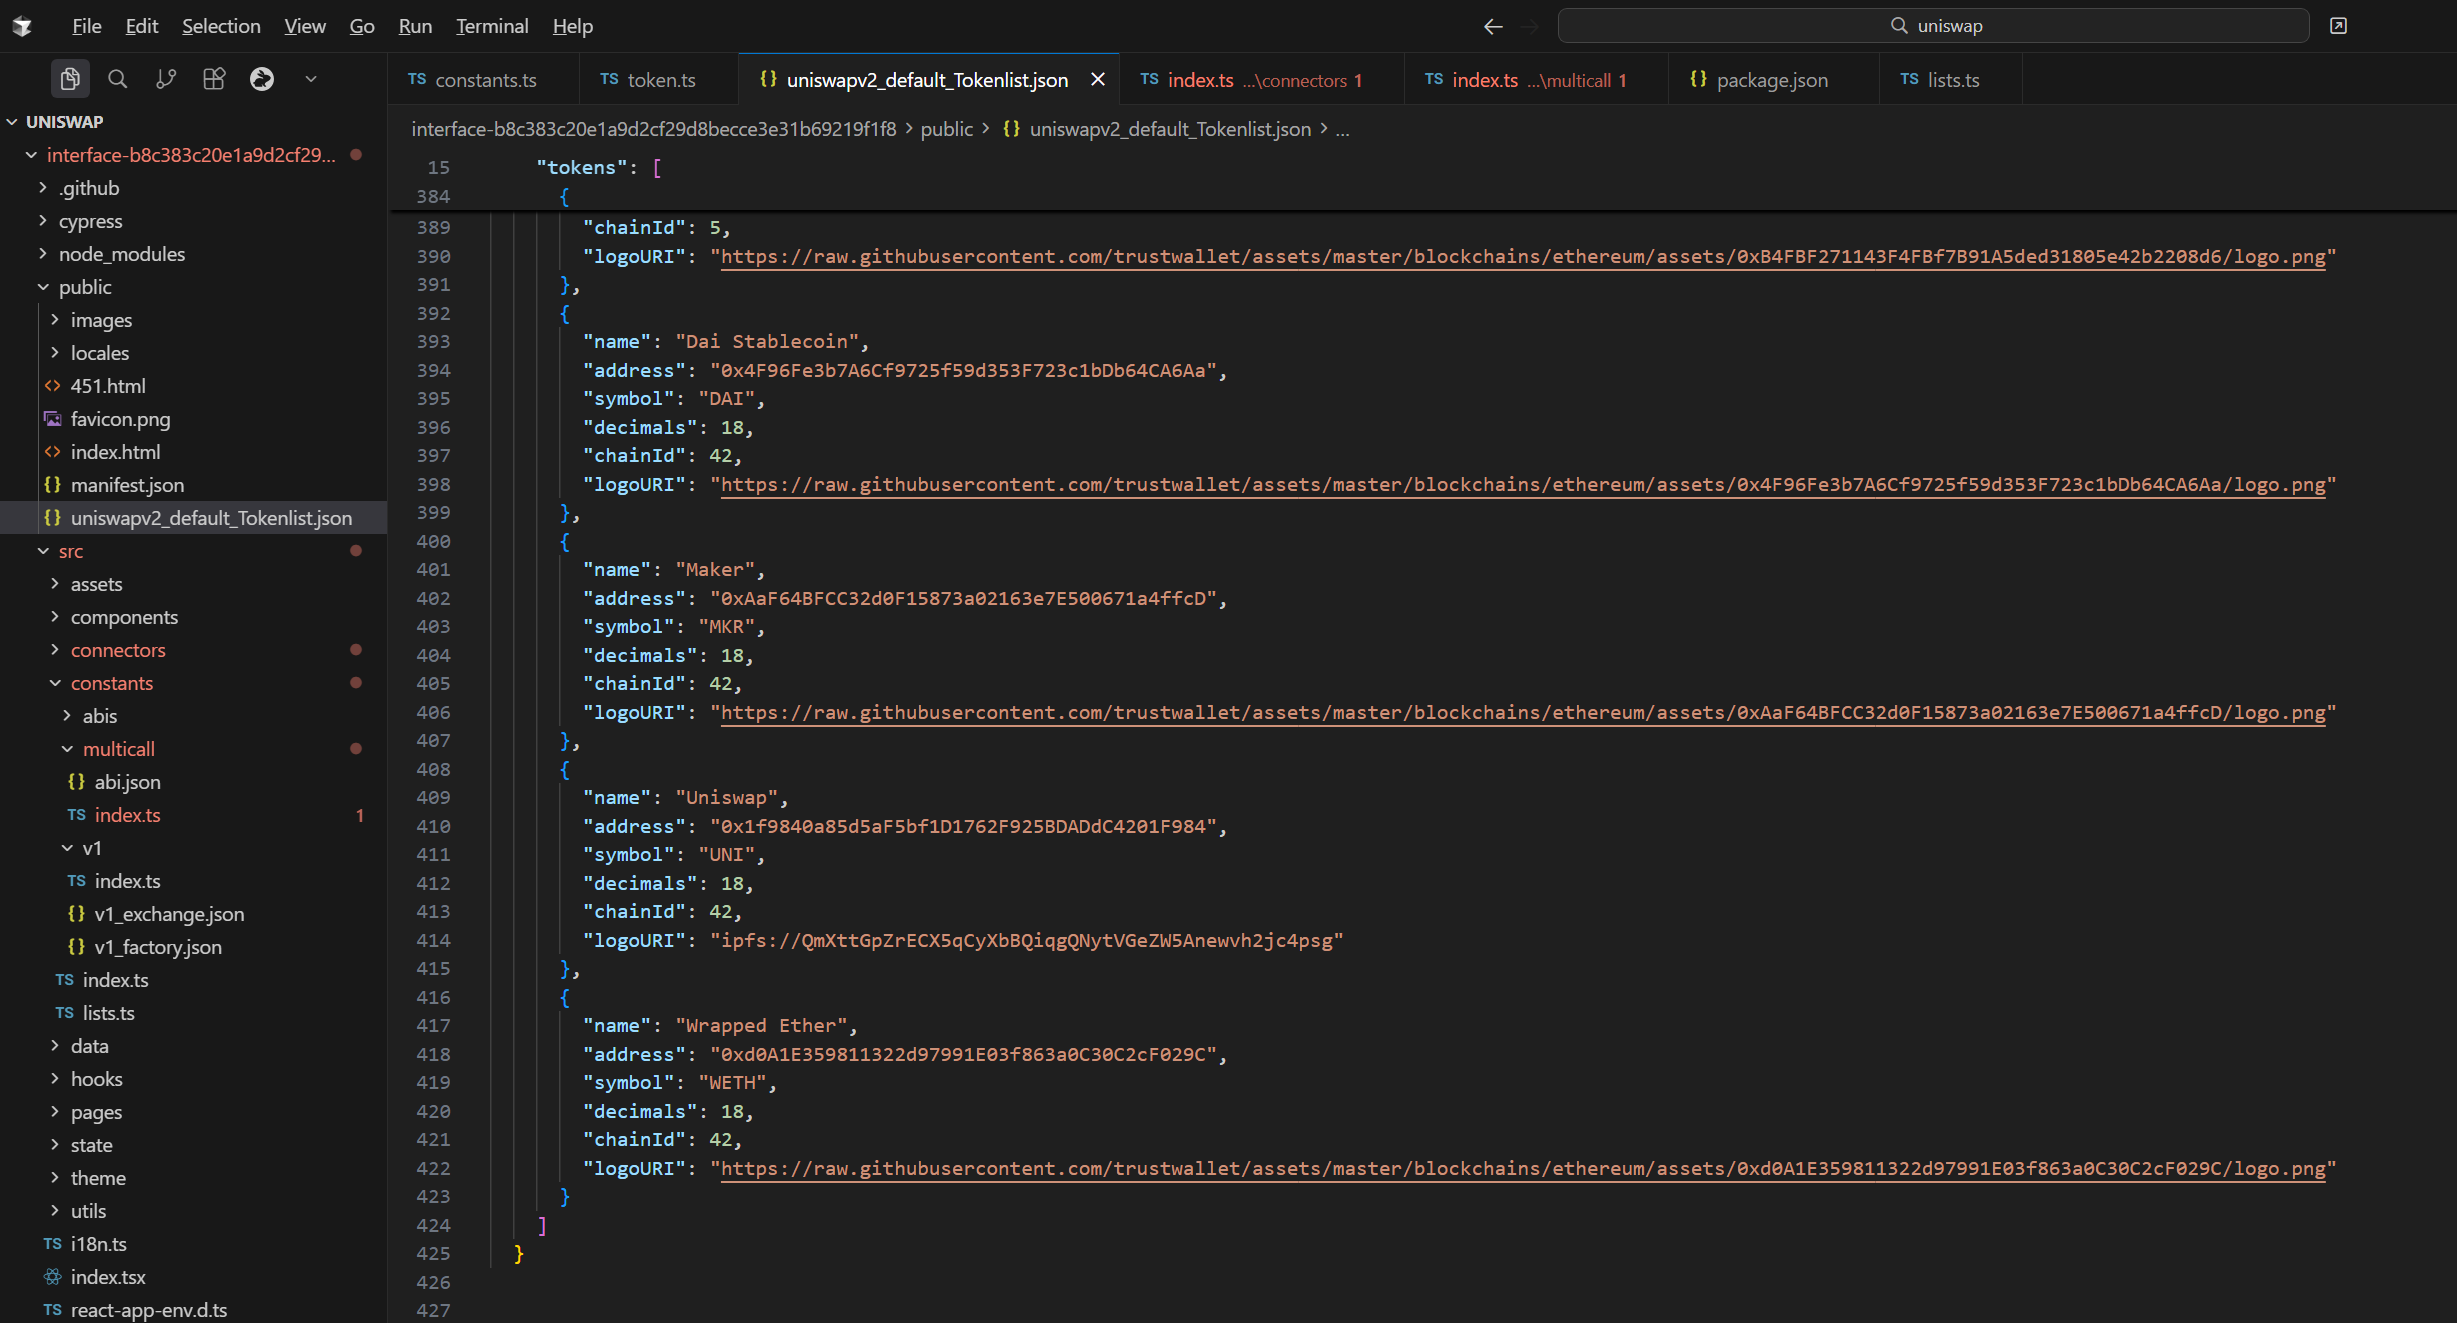
Task: Expand the components folder
Action: [x=124, y=617]
